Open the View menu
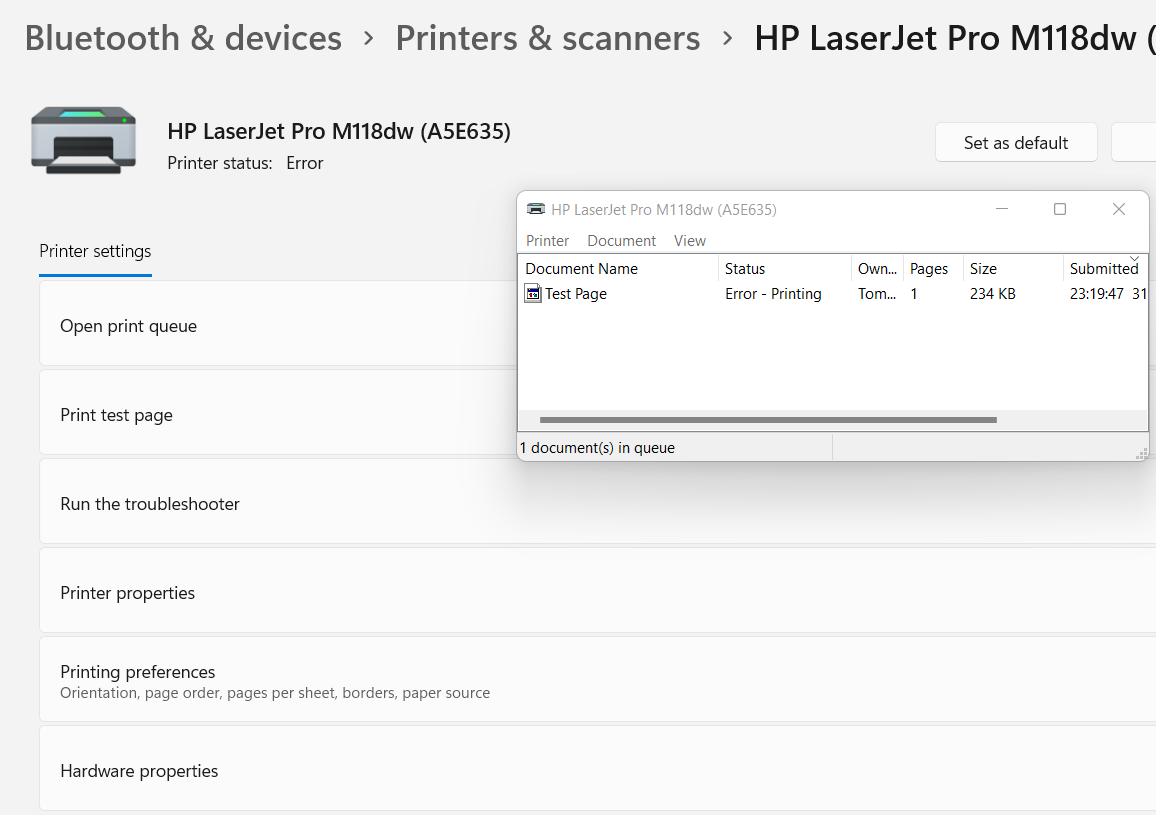 pos(689,240)
